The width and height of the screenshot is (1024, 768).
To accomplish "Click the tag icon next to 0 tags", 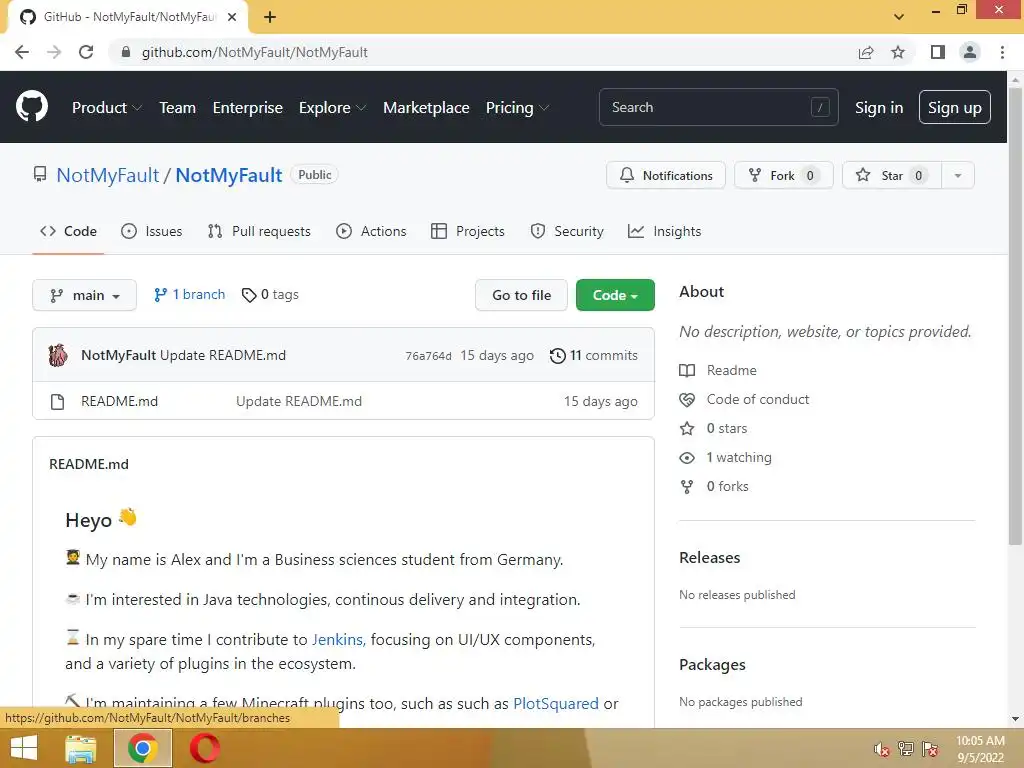I will coord(249,295).
